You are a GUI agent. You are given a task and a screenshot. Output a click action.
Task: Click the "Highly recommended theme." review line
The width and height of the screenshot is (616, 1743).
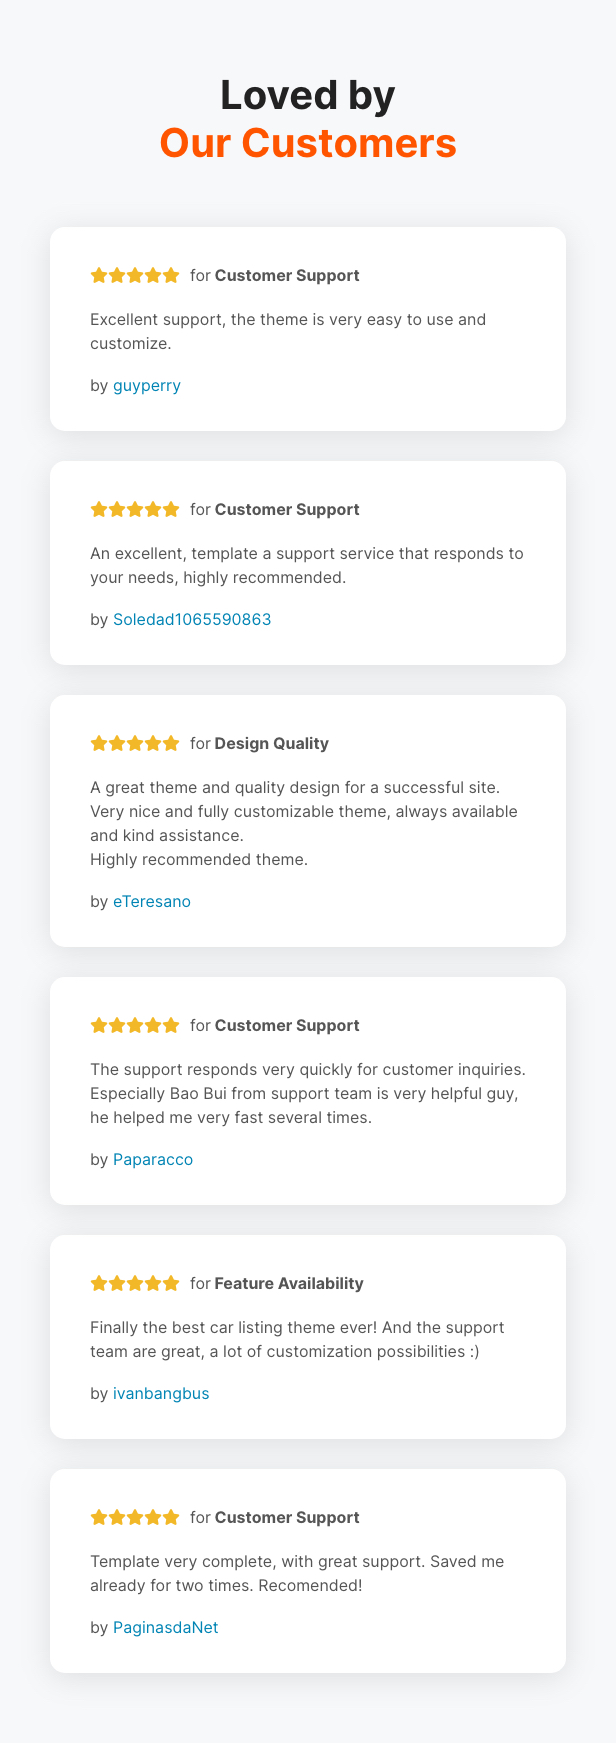(x=199, y=859)
